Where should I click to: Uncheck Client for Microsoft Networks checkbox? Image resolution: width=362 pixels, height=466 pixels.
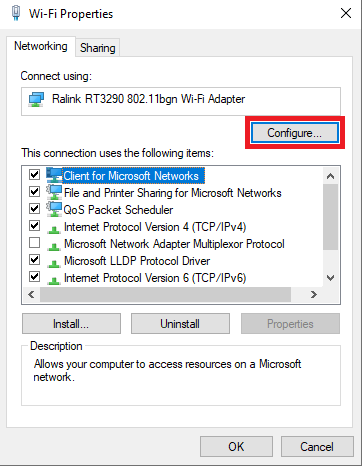click(35, 174)
